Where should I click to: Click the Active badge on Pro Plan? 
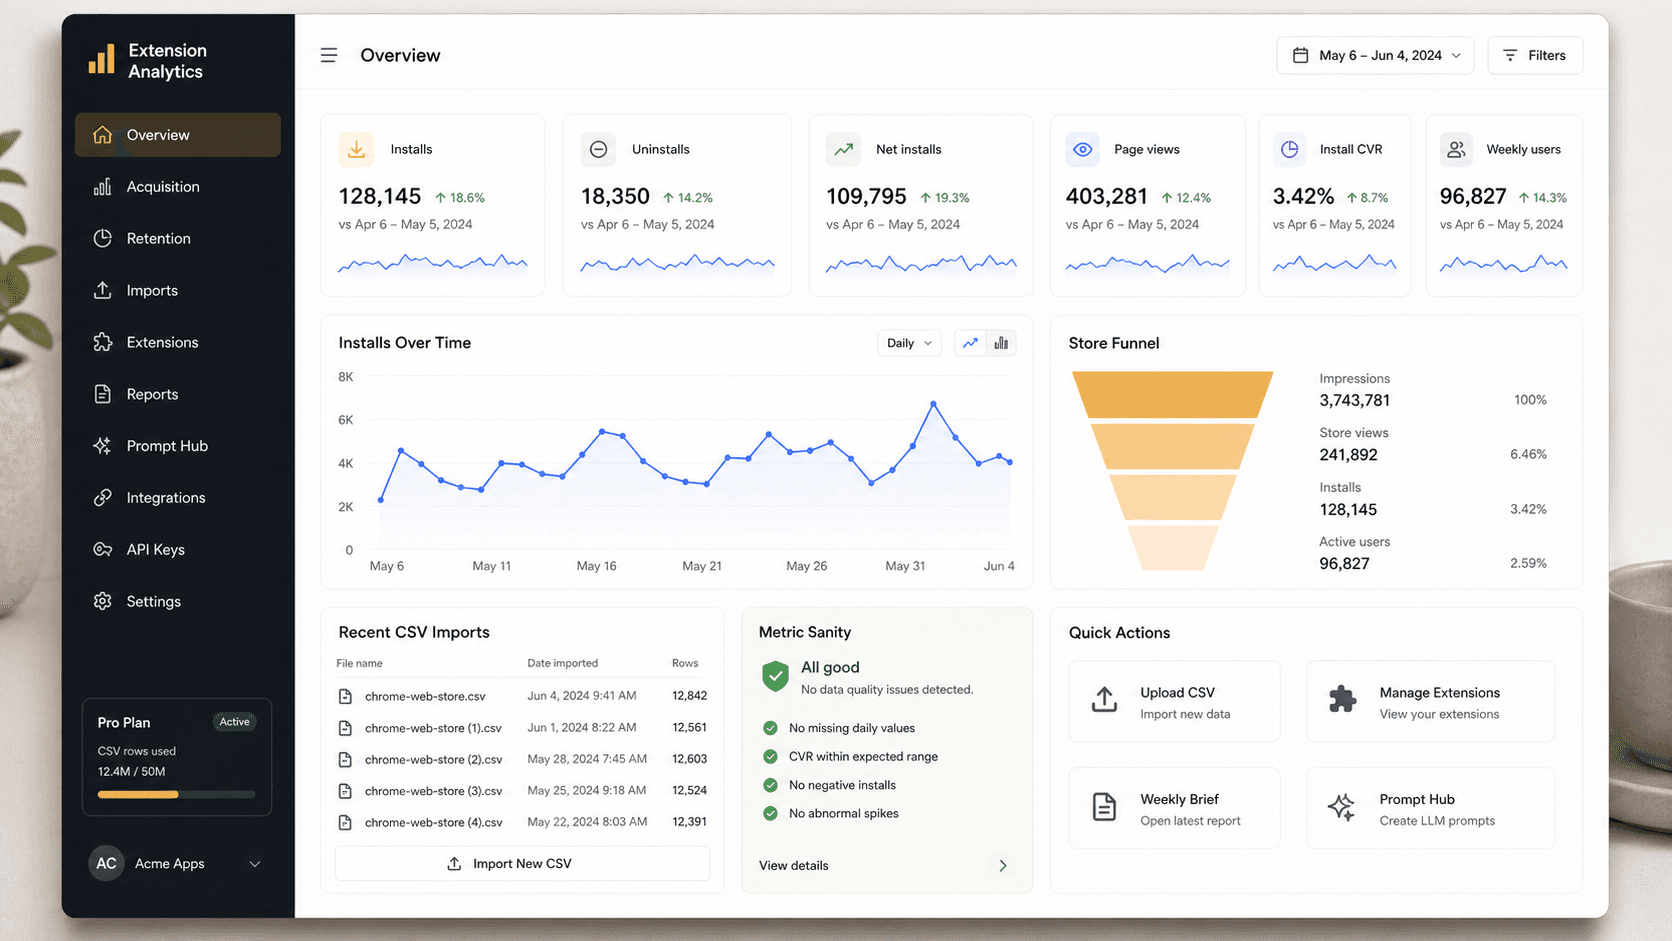click(234, 722)
